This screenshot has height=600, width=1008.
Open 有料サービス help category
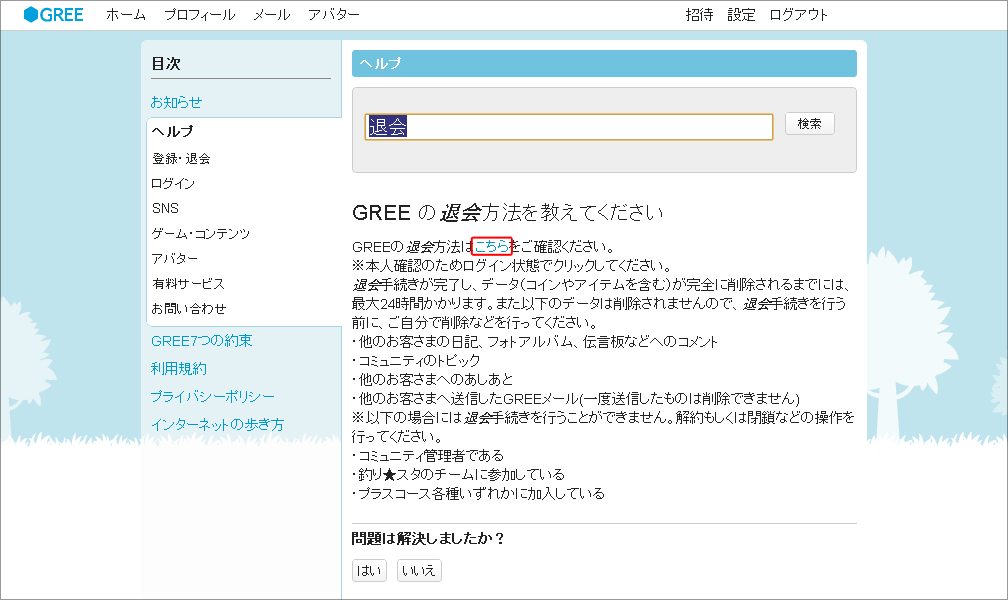click(188, 284)
